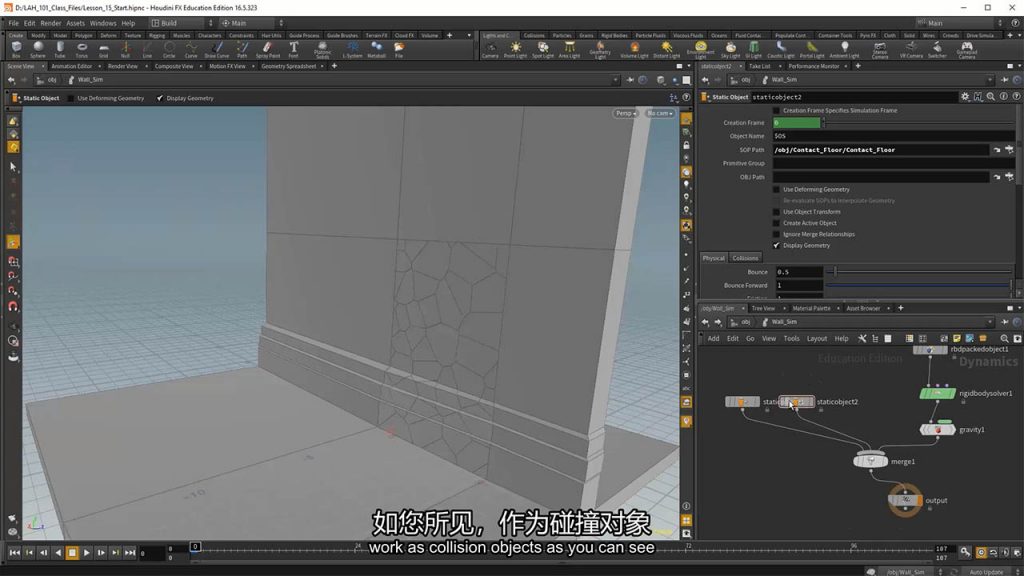Open the No cam camera menu
Screen dimensions: 1024x576
point(659,113)
